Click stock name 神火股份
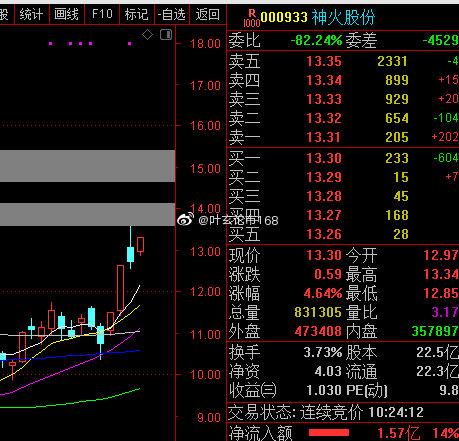The image size is (459, 441). tap(344, 17)
